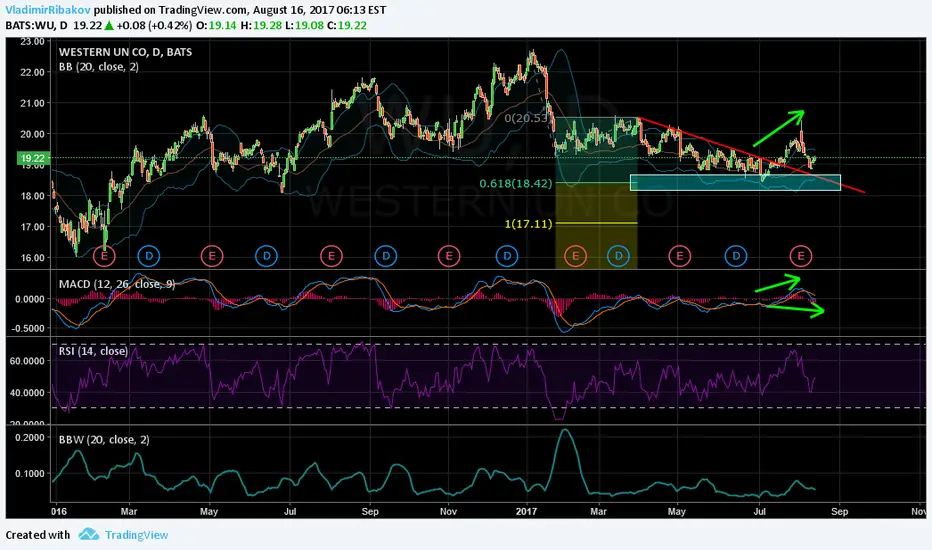Click the close value C:19.22
The width and height of the screenshot is (932, 550).
(x=347, y=26)
